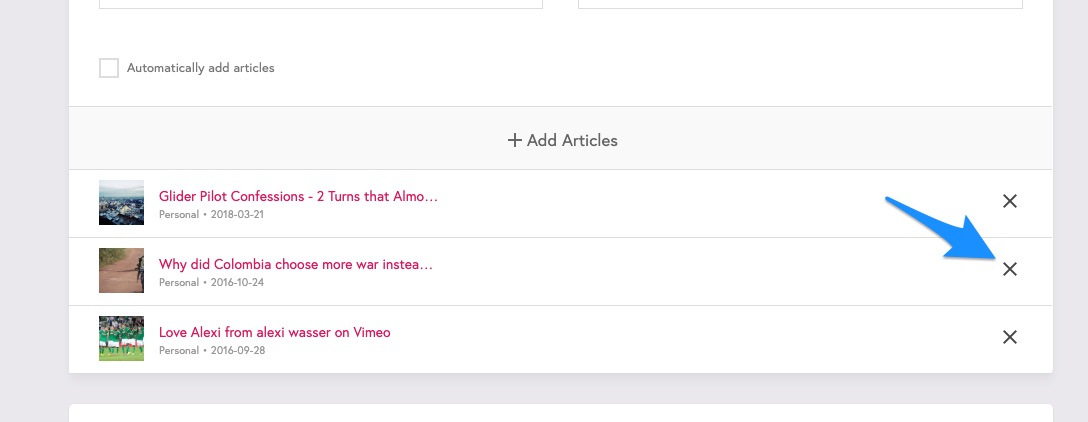Click the 2016-09-28 date text
The width and height of the screenshot is (1088, 422).
(238, 351)
